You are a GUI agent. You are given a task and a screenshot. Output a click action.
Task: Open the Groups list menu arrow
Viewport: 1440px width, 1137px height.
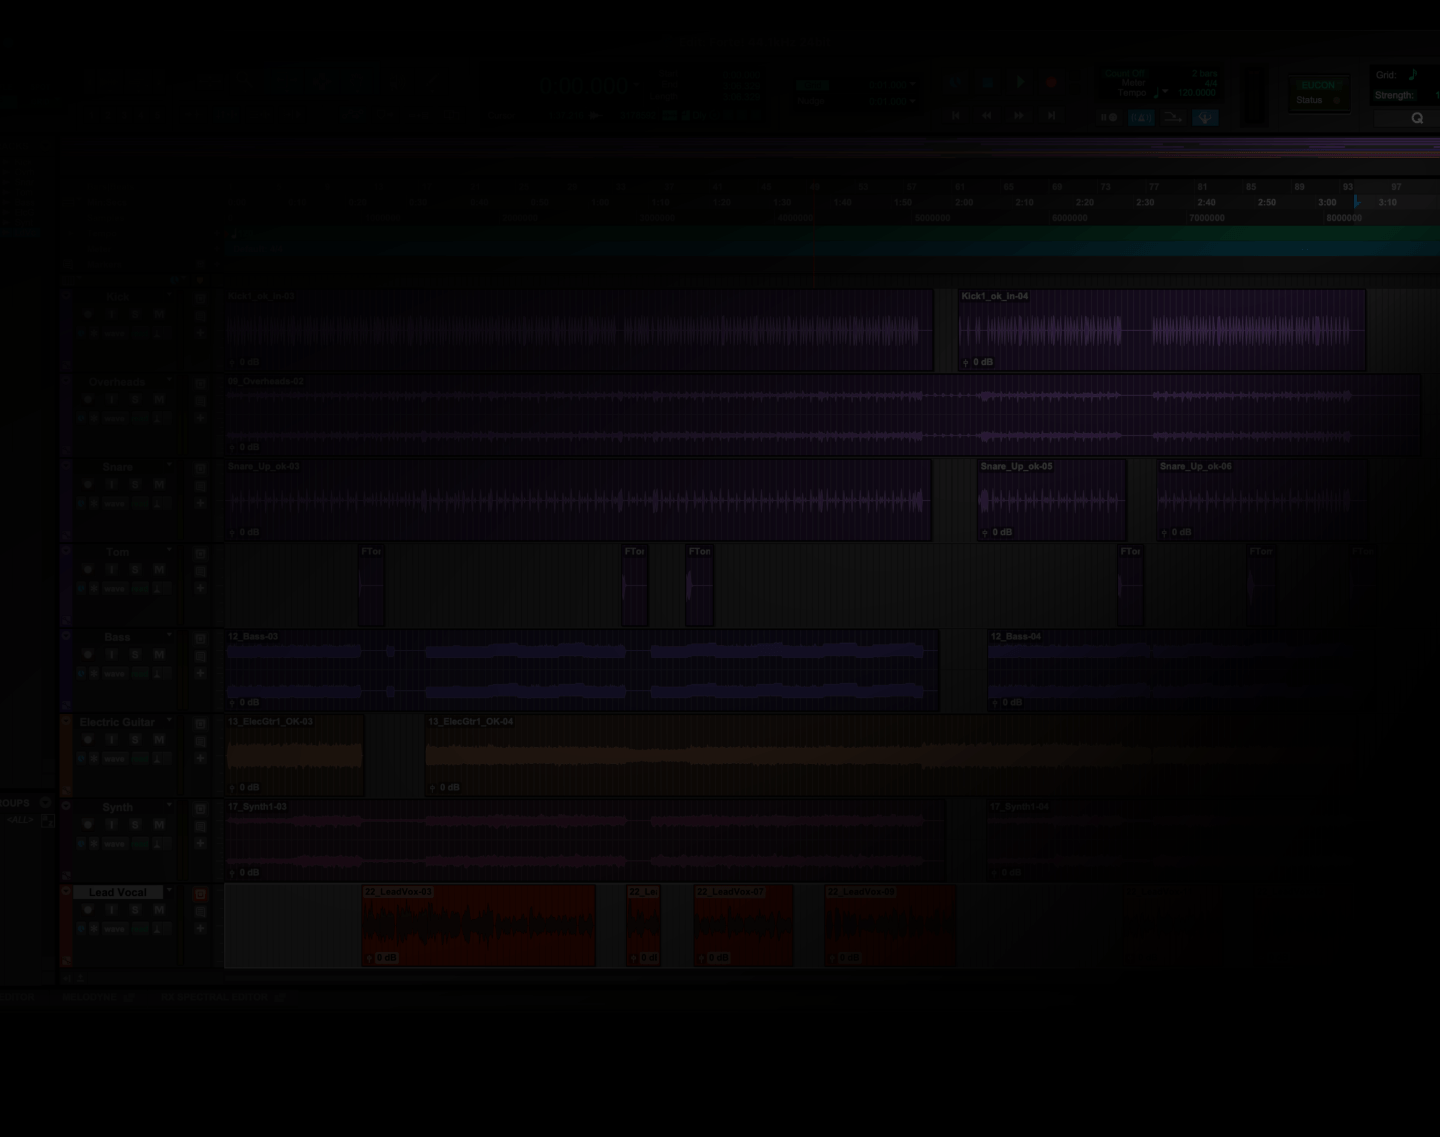tap(45, 802)
